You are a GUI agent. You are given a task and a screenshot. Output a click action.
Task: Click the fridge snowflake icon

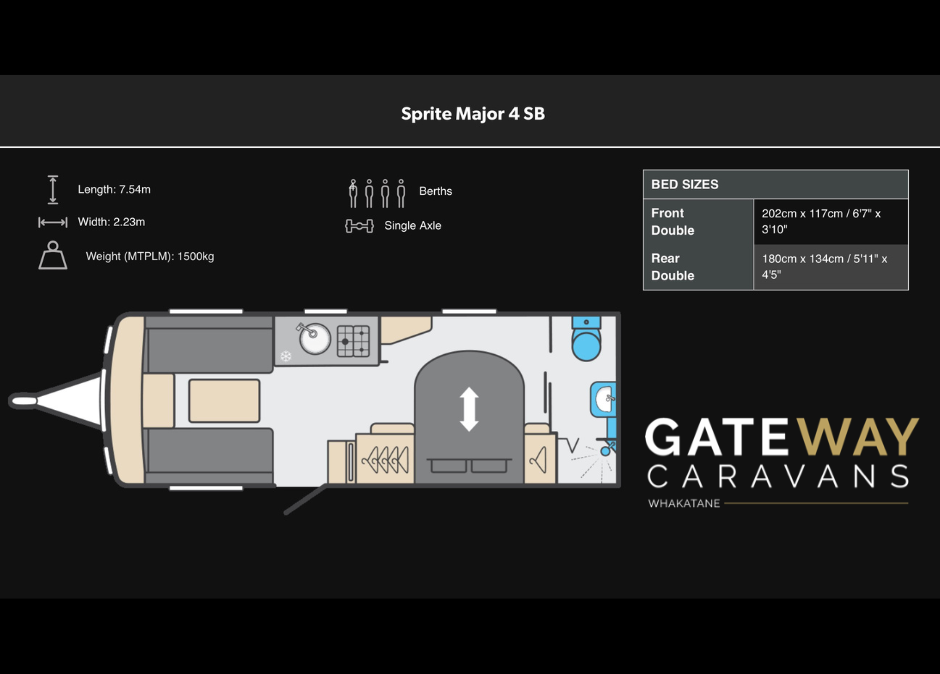click(x=286, y=355)
